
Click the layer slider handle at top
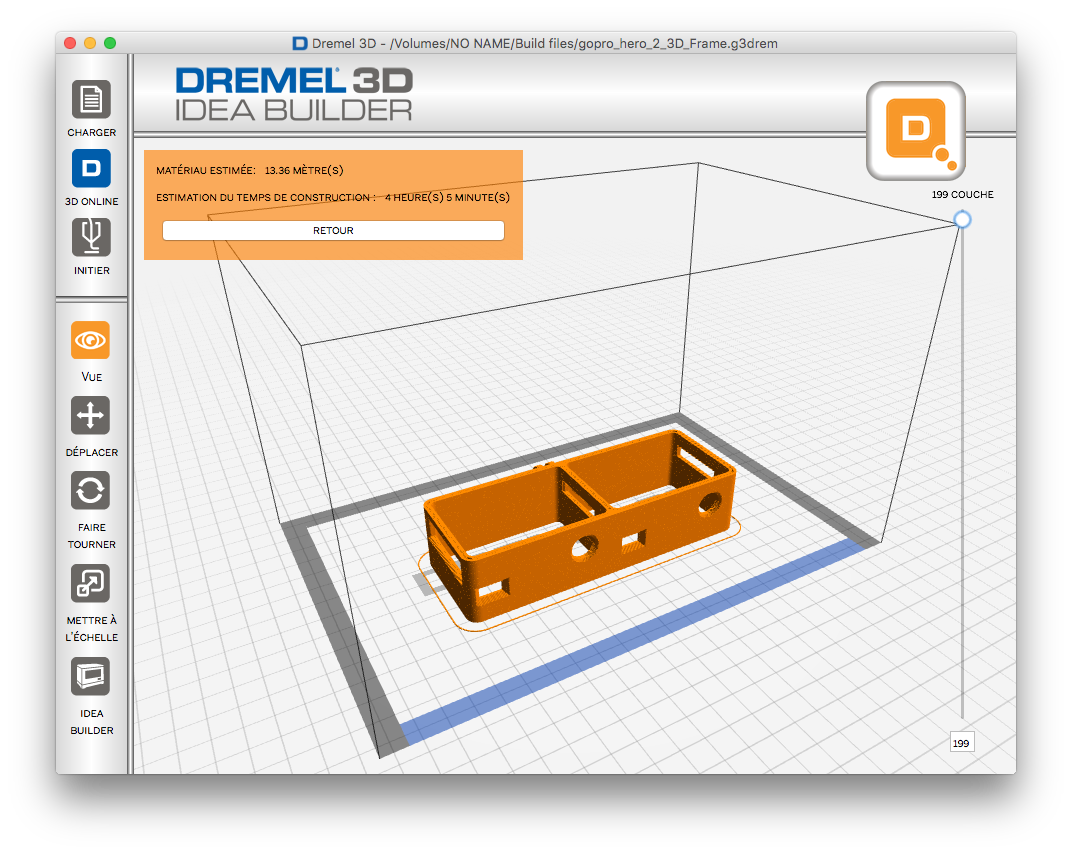[962, 219]
